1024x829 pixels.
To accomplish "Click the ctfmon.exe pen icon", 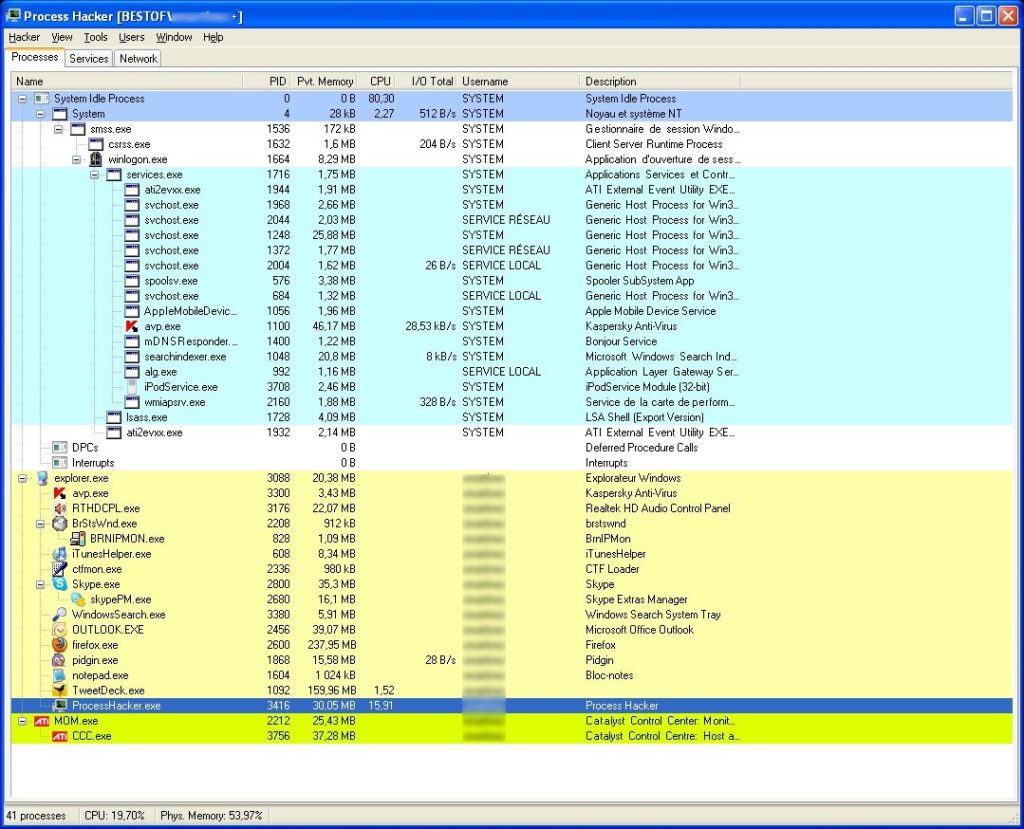I will click(60, 569).
